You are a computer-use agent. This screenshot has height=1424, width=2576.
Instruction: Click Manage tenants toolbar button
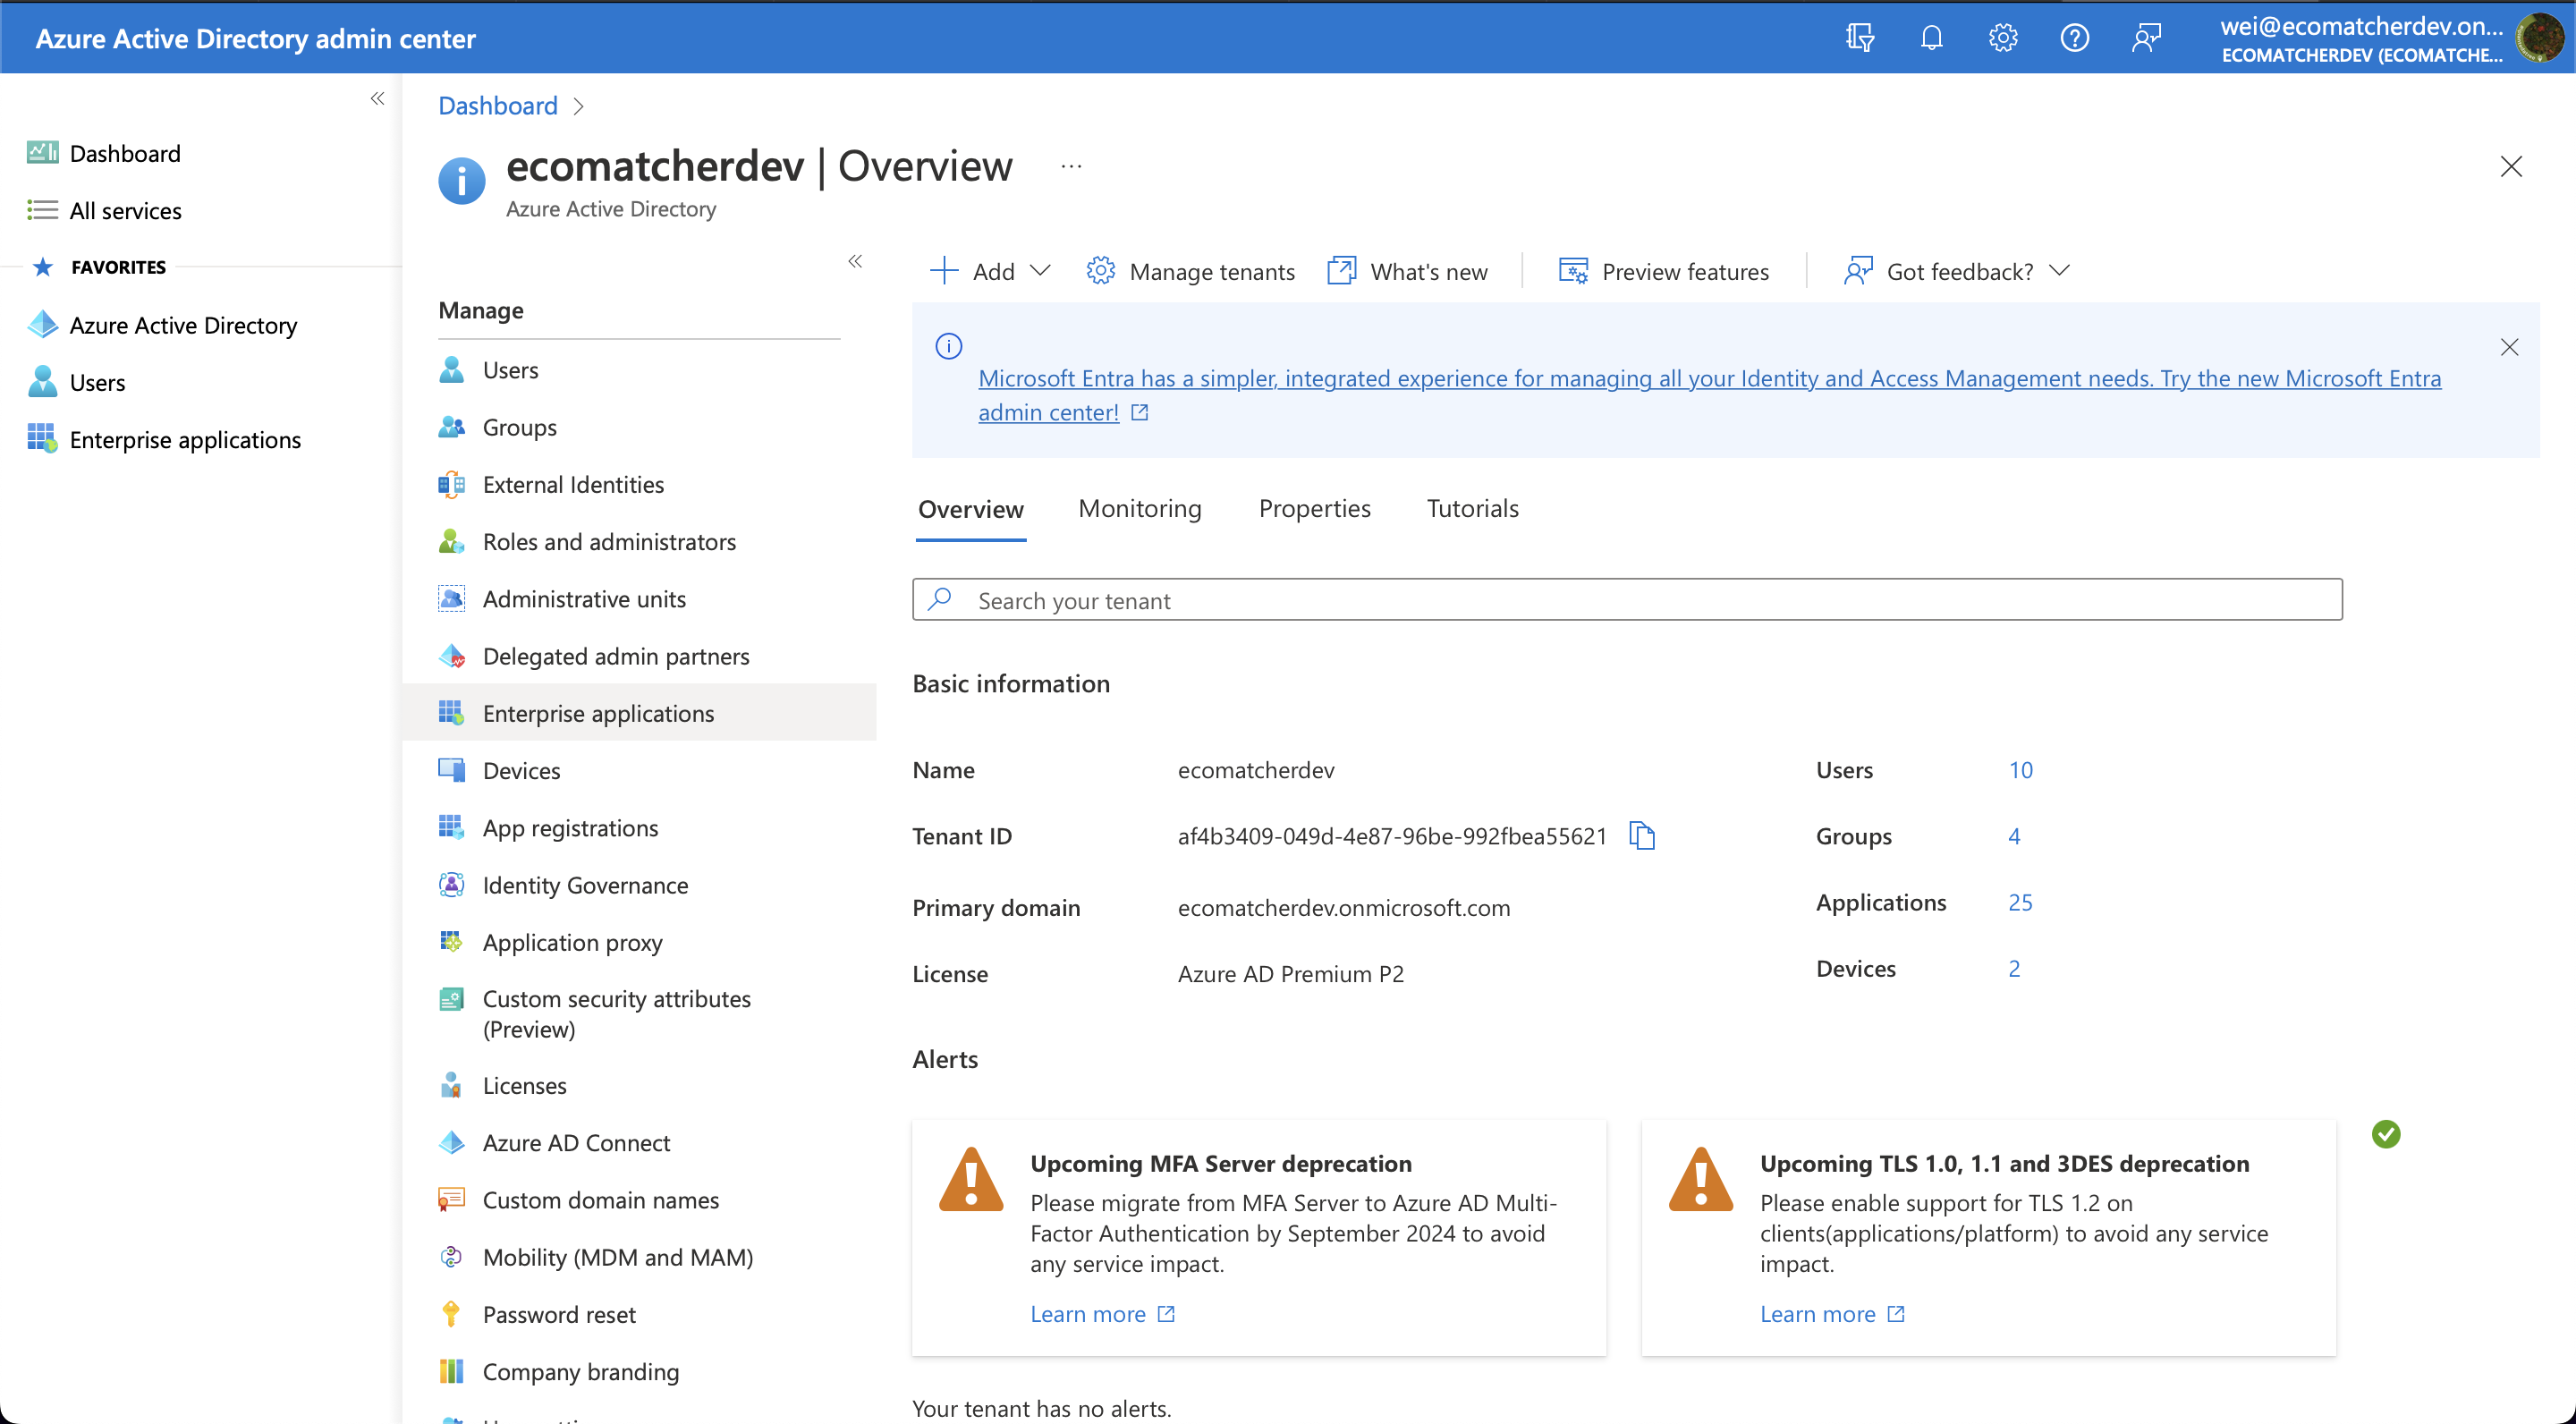click(1190, 271)
